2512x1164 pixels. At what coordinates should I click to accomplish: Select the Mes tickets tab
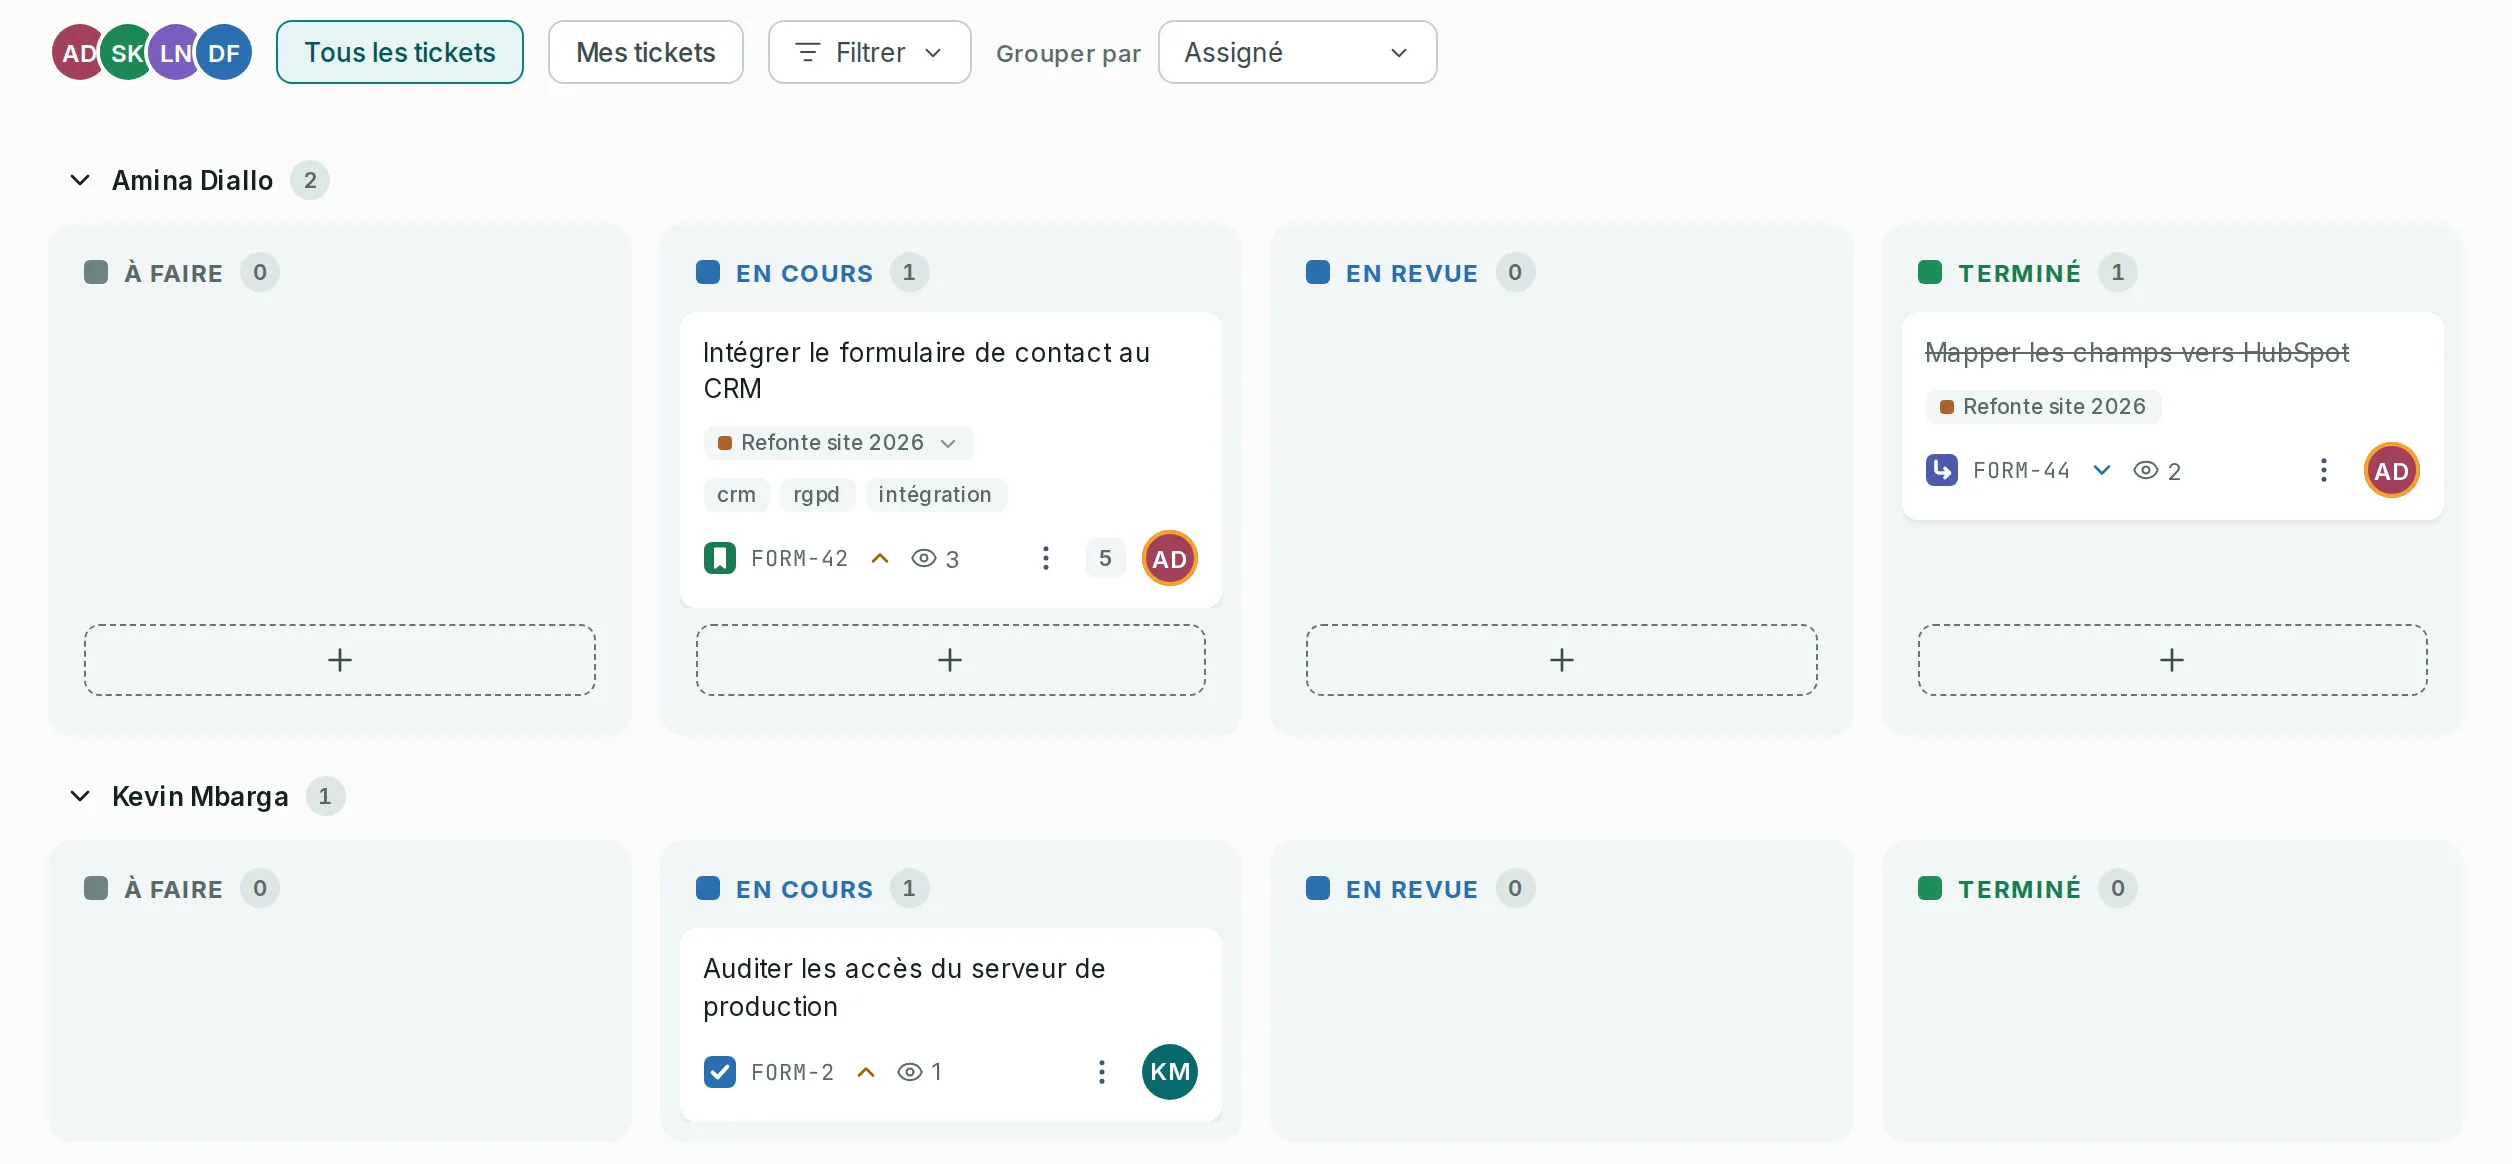point(646,52)
